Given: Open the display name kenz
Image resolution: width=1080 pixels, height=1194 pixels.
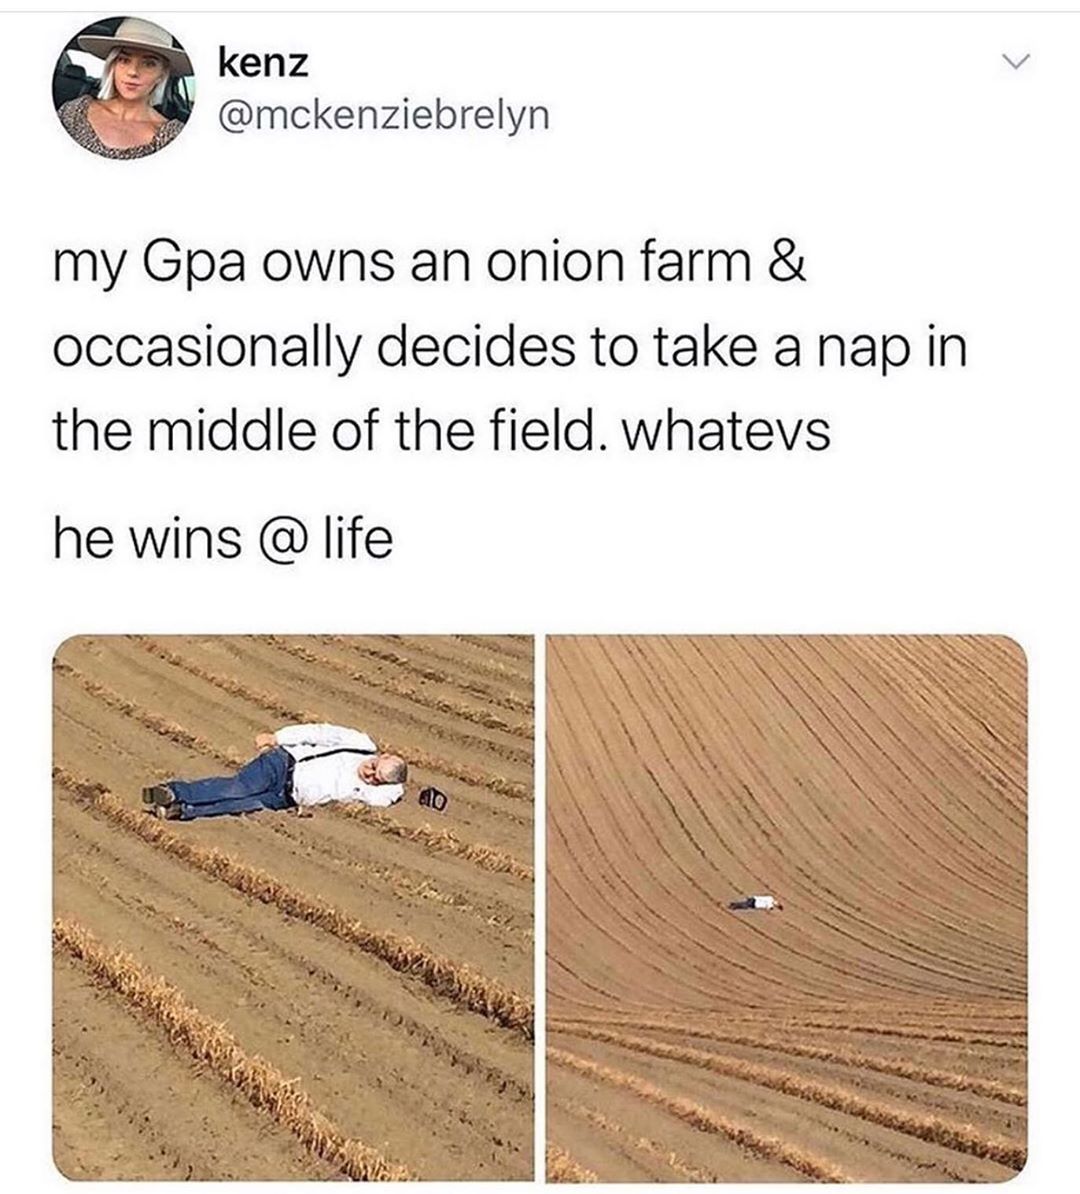Looking at the screenshot, I should (x=264, y=63).
